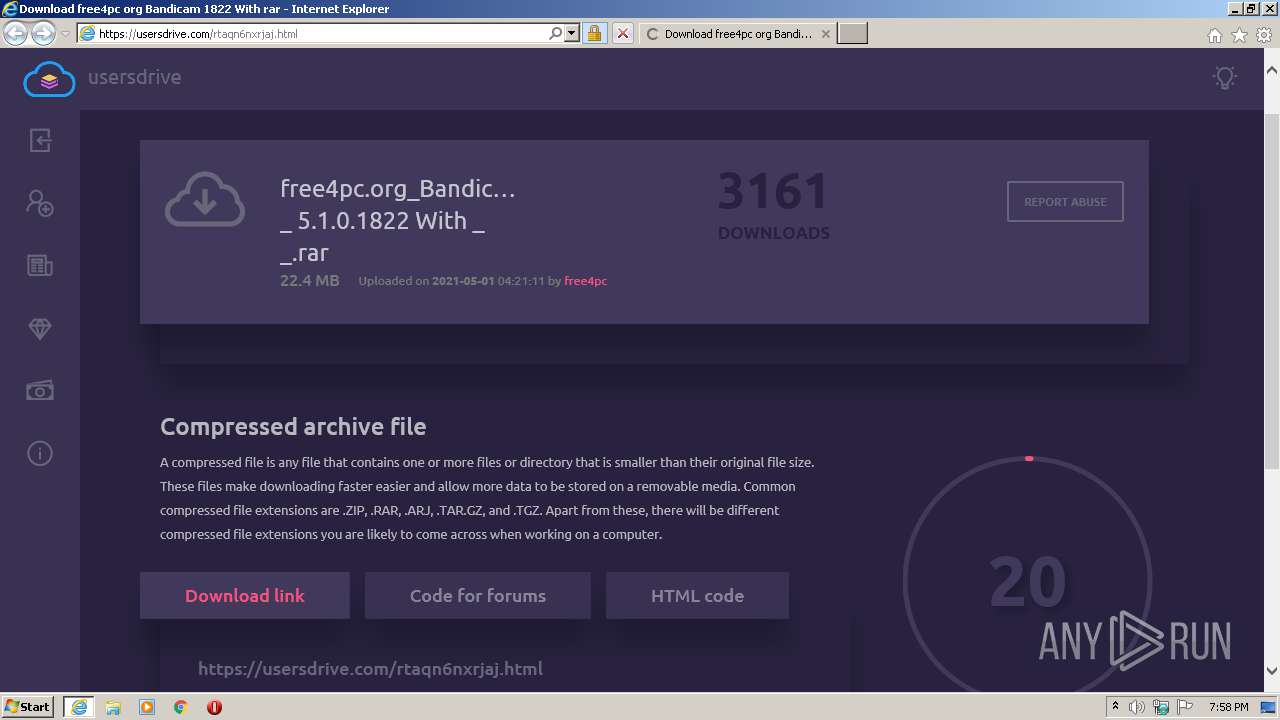Click the countdown timer showing 20
Image resolution: width=1280 pixels, height=720 pixels.
coord(1027,582)
